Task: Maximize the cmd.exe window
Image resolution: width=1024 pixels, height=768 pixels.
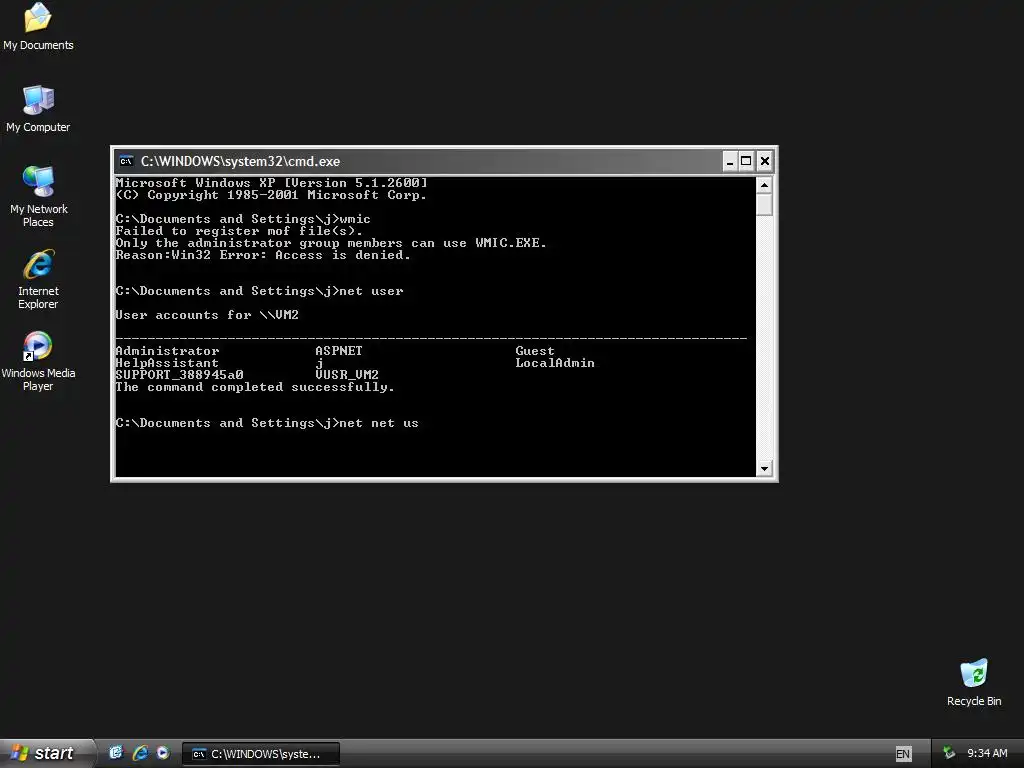Action: click(x=746, y=161)
